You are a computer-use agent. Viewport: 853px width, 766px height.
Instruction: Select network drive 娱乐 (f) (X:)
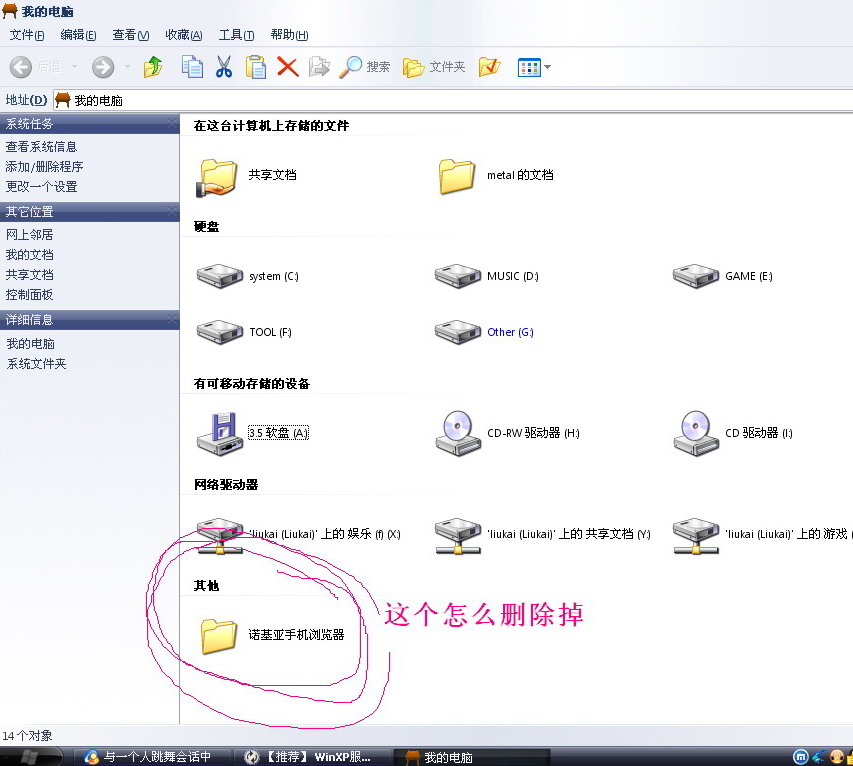(x=219, y=535)
